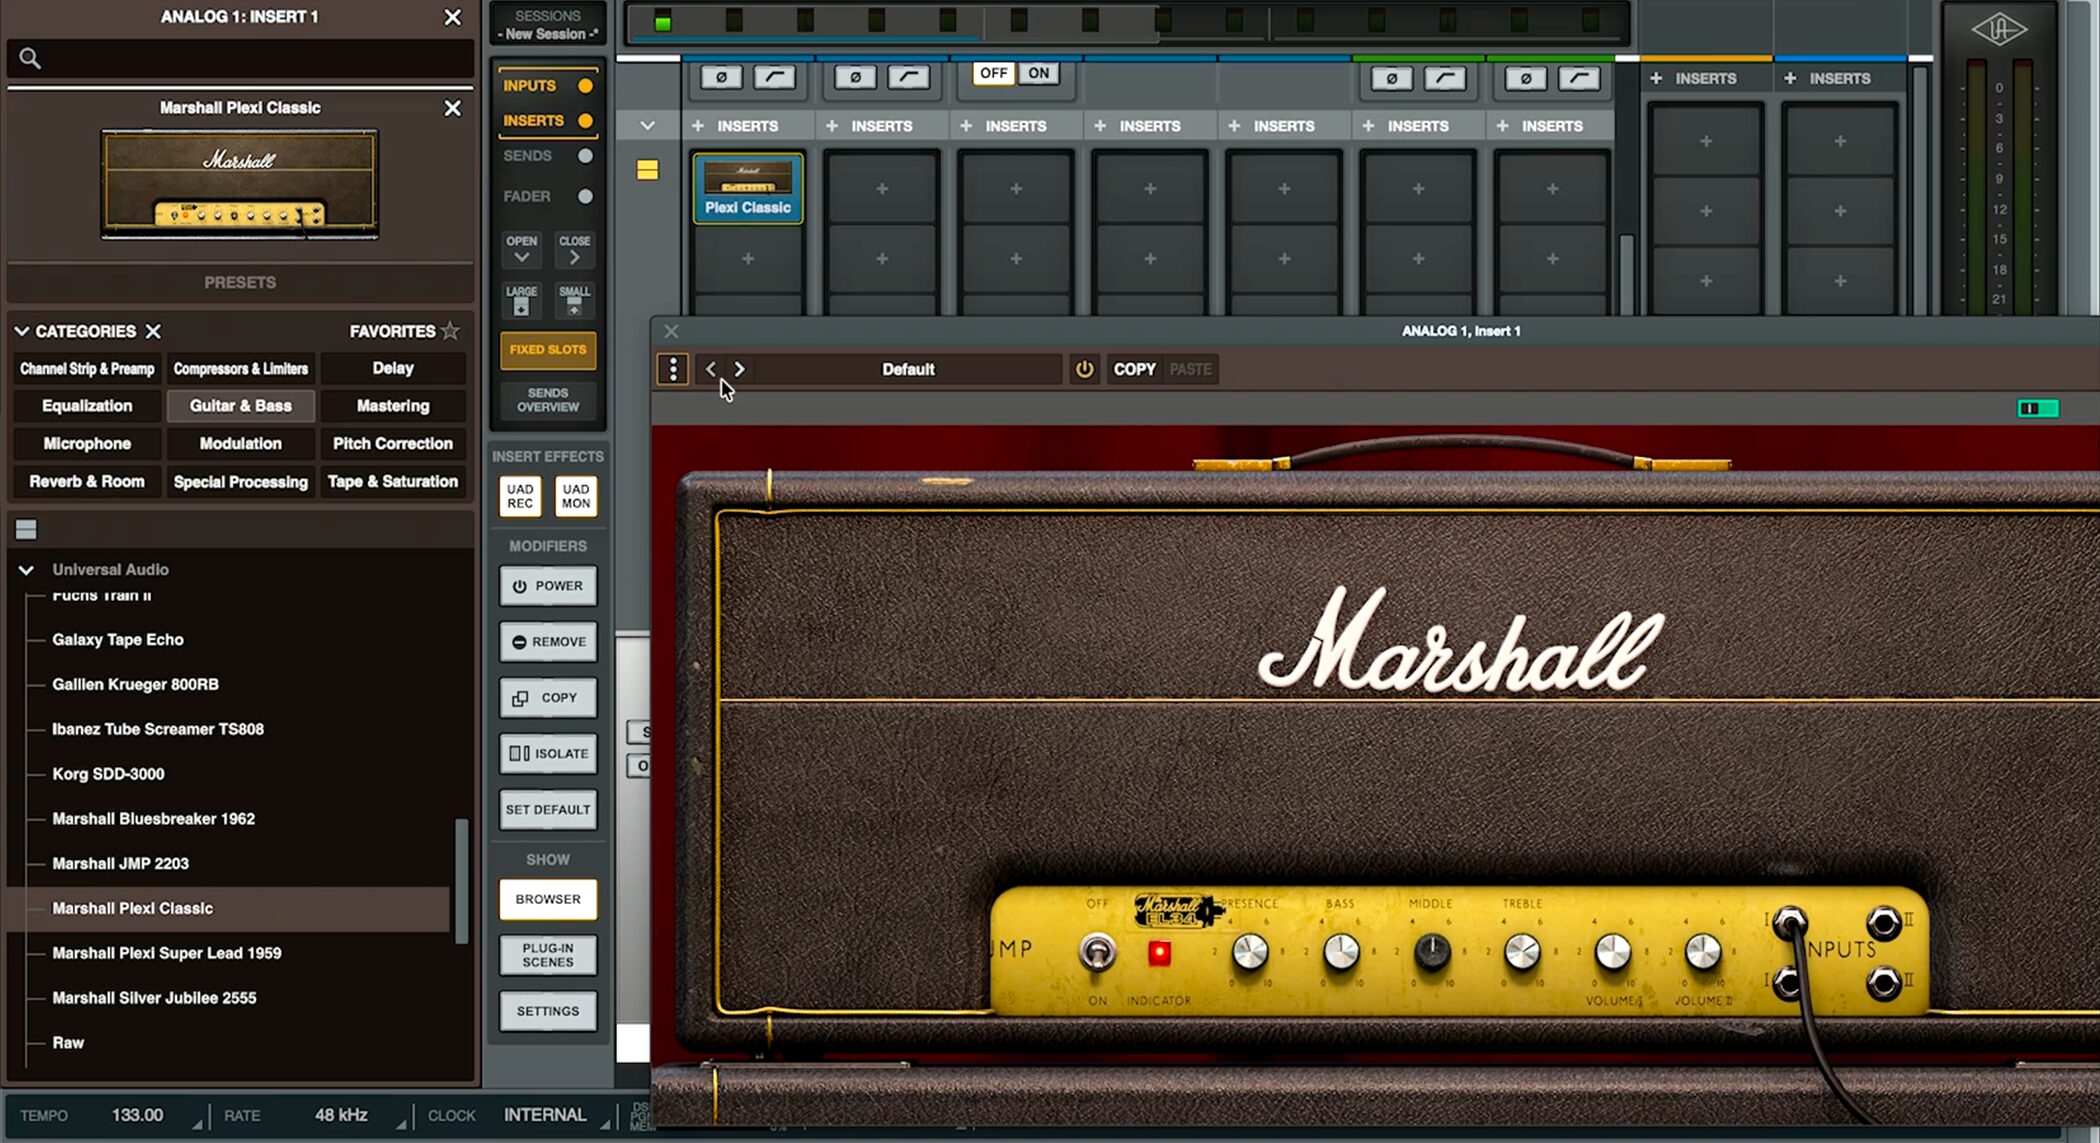This screenshot has width=2100, height=1143.
Task: Toggle the SENDS view indicator
Action: point(585,156)
